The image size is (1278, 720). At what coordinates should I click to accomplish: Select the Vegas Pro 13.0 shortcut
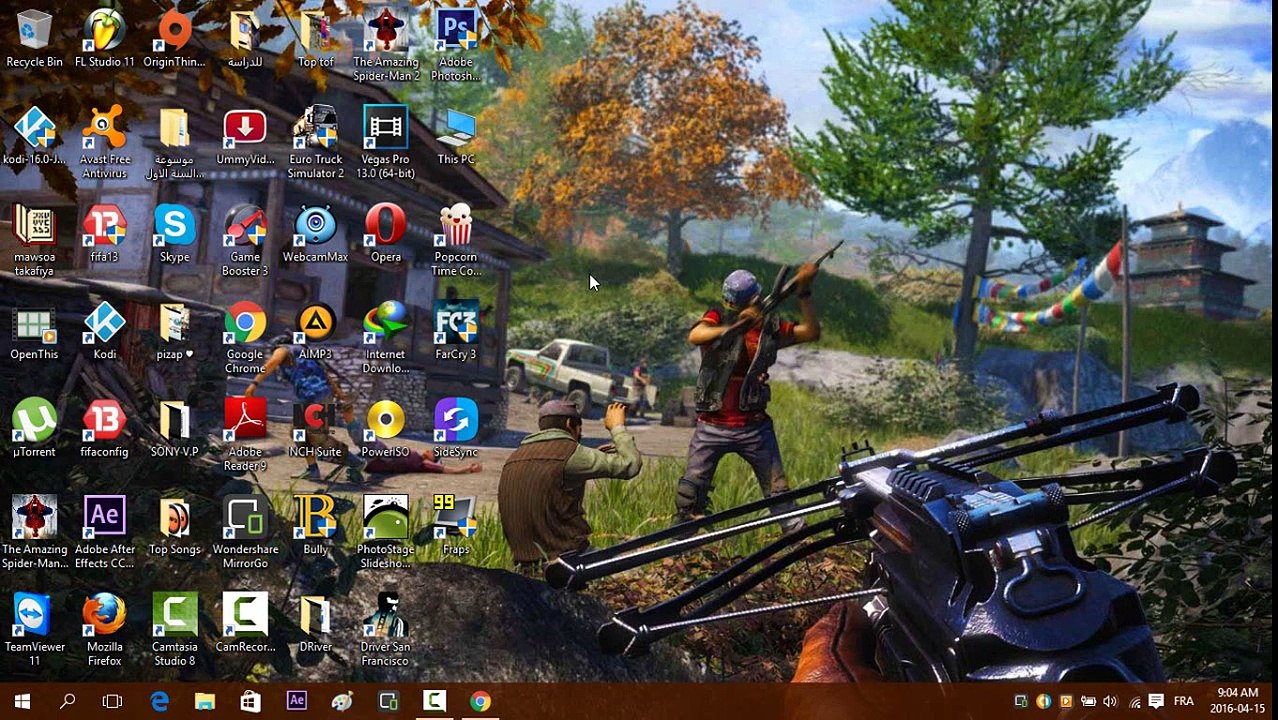385,144
